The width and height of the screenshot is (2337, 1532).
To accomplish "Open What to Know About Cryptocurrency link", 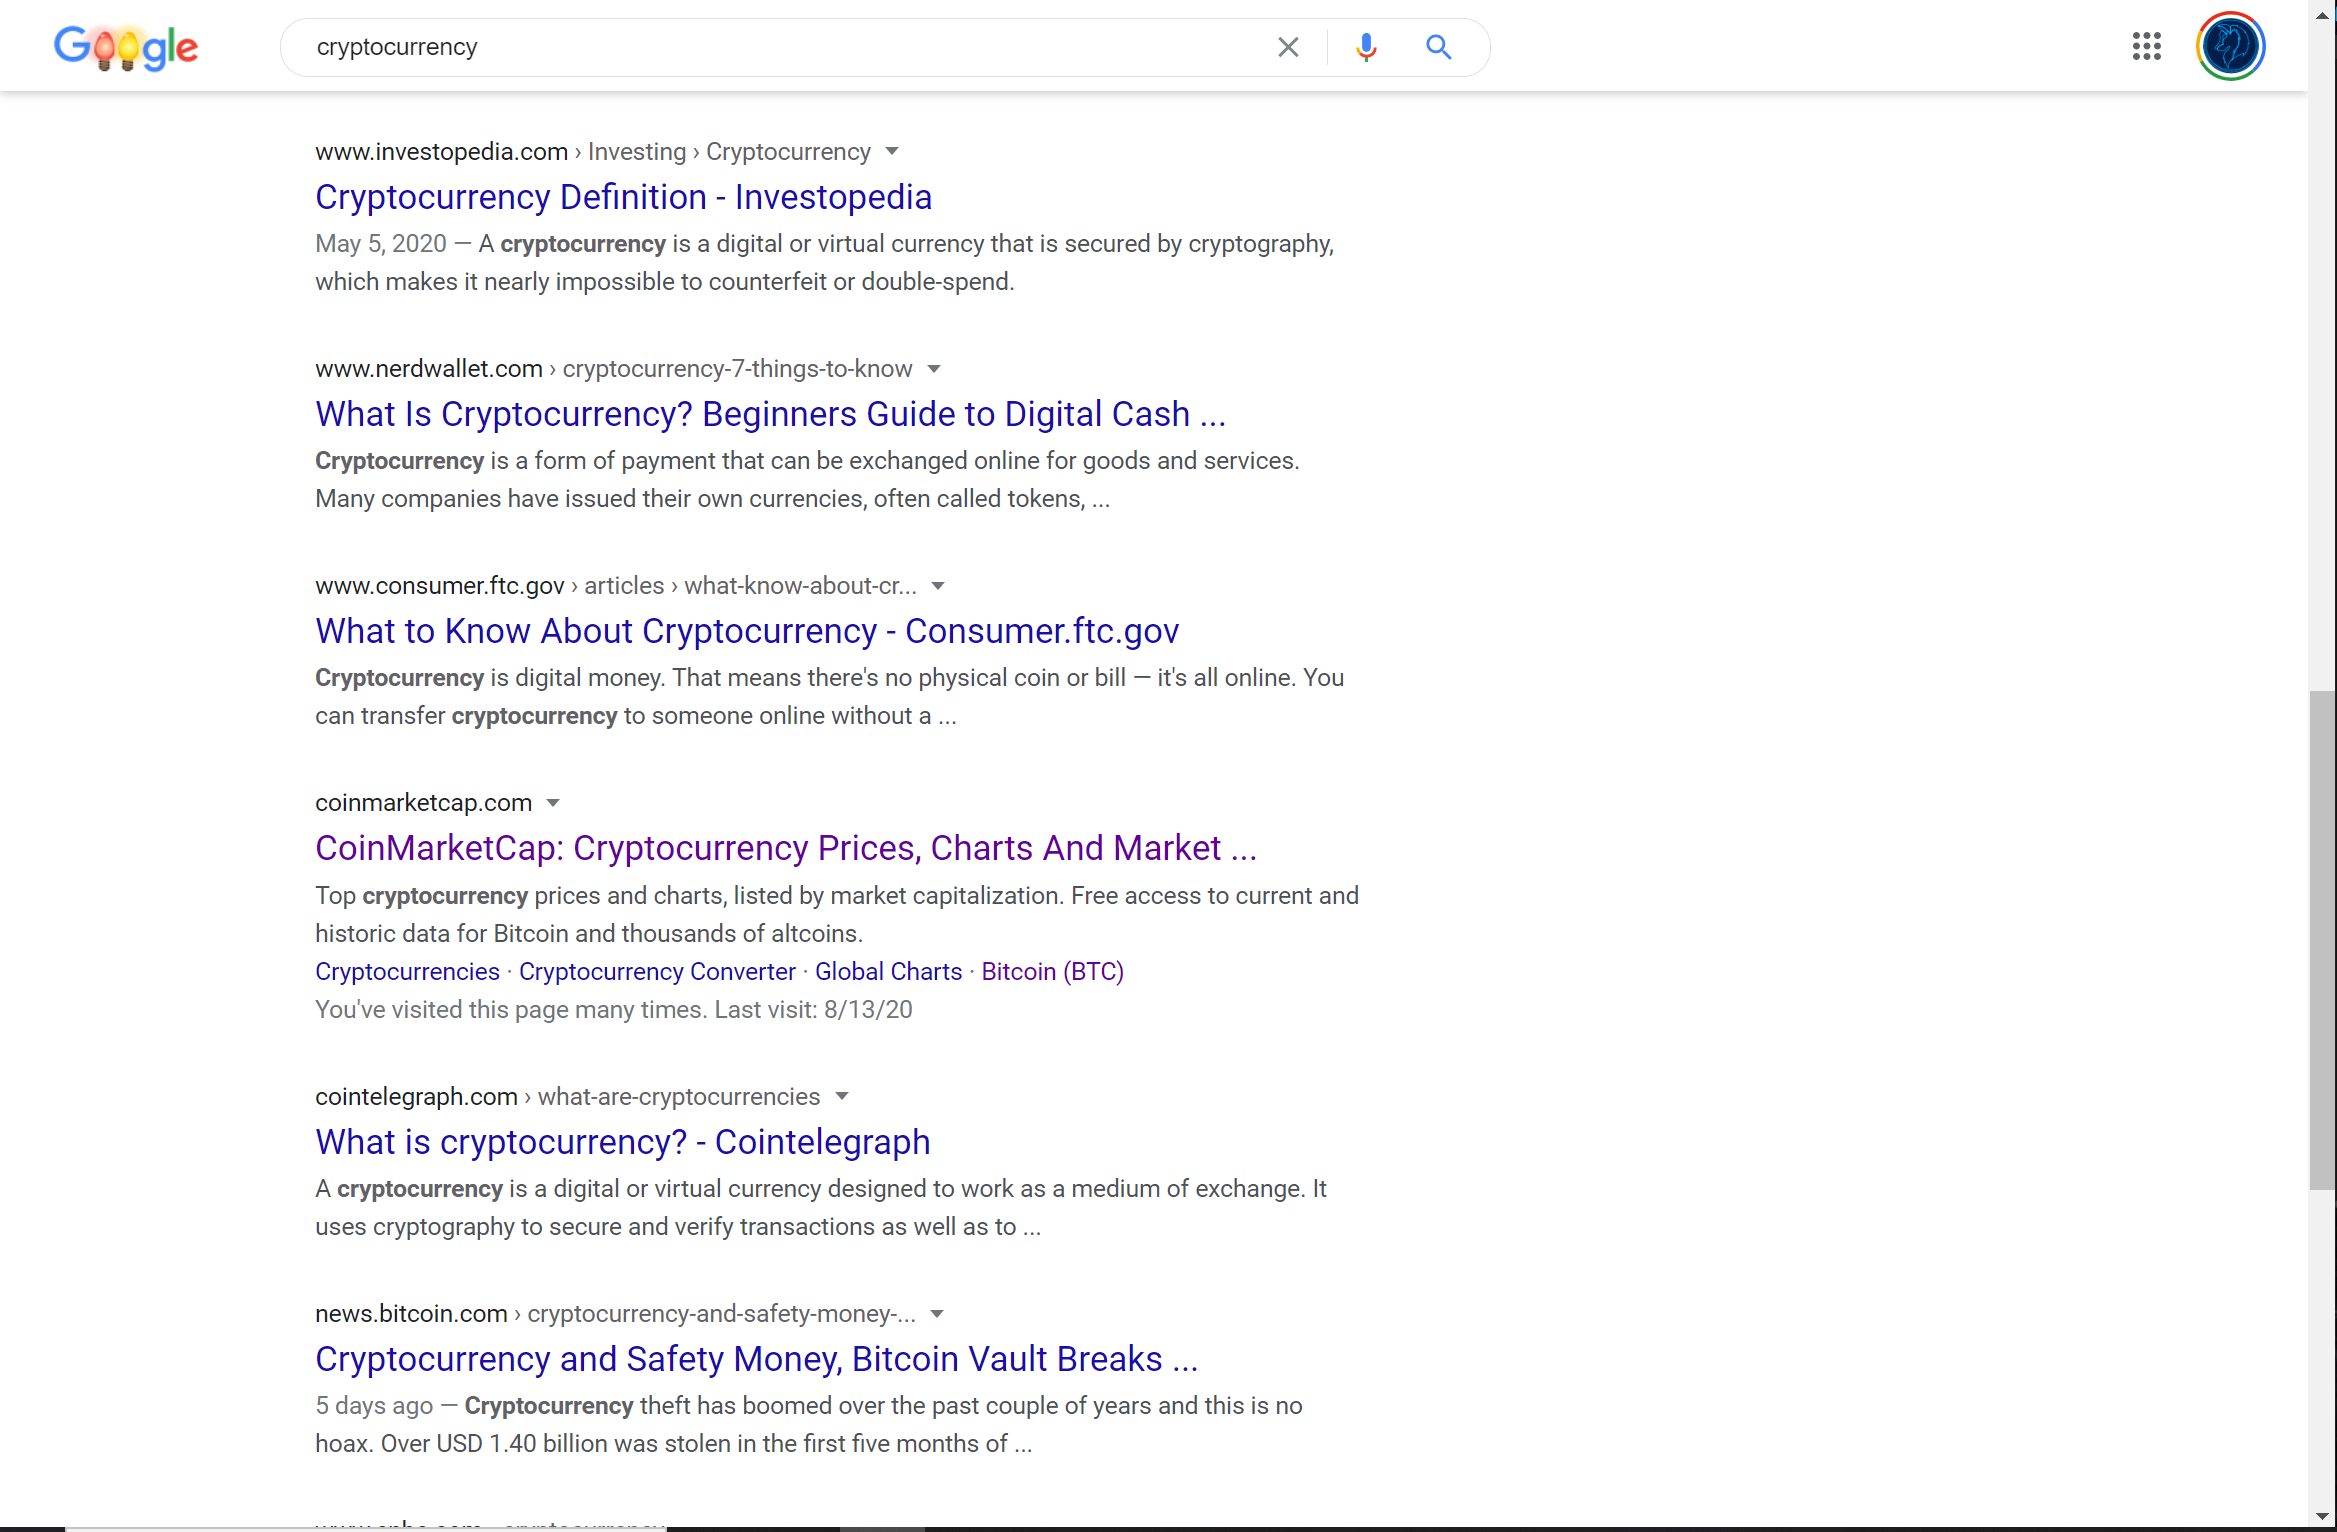I will (x=747, y=631).
